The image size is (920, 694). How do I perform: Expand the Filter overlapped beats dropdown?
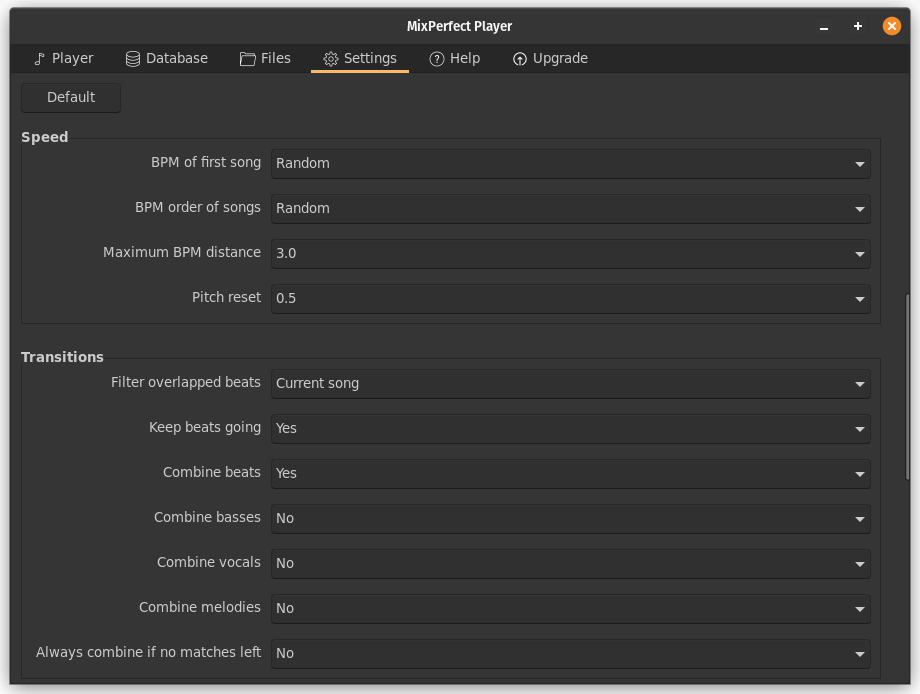[x=570, y=384]
